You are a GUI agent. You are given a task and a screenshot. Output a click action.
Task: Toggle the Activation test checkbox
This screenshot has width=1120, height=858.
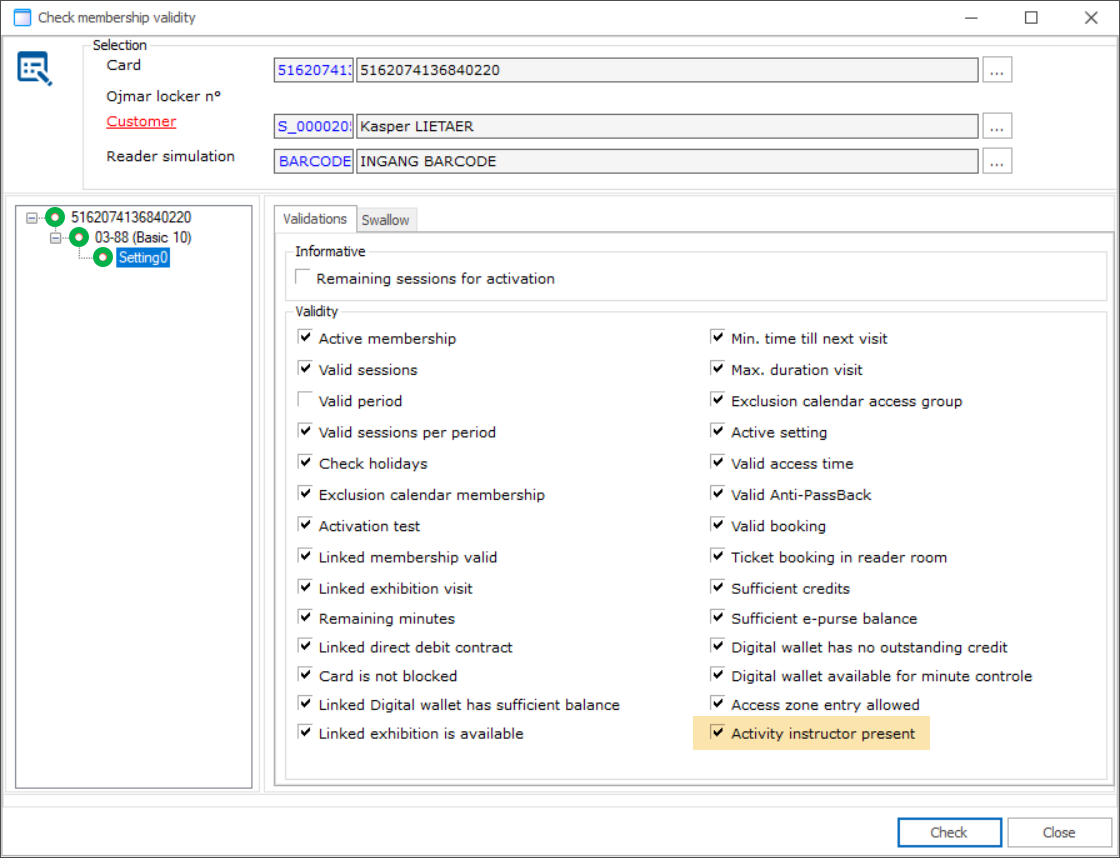click(305, 525)
